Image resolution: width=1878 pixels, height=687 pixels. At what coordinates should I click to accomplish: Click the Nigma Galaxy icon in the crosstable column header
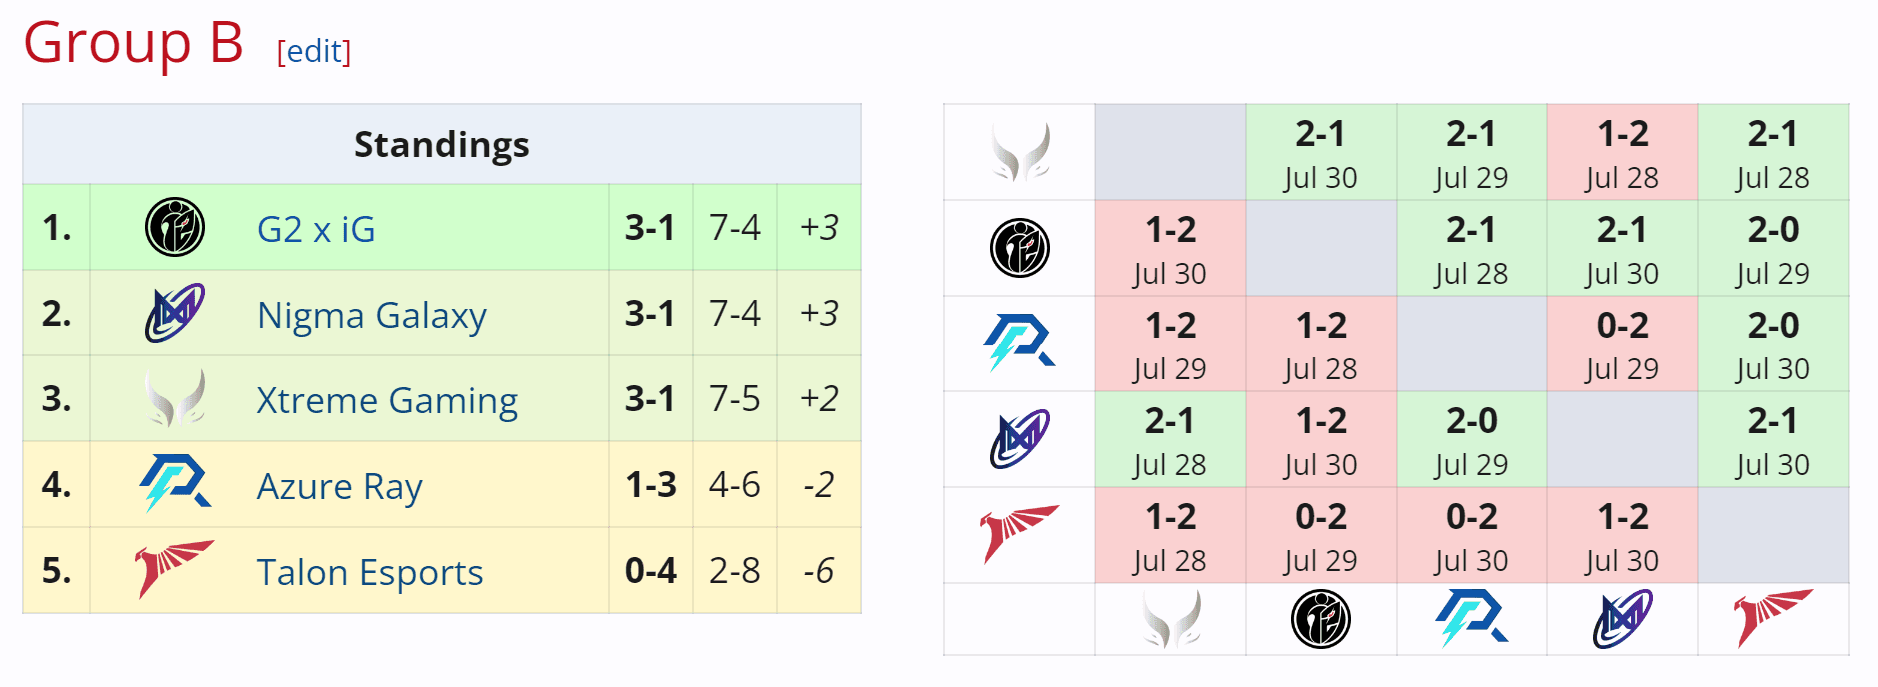coord(1622,618)
